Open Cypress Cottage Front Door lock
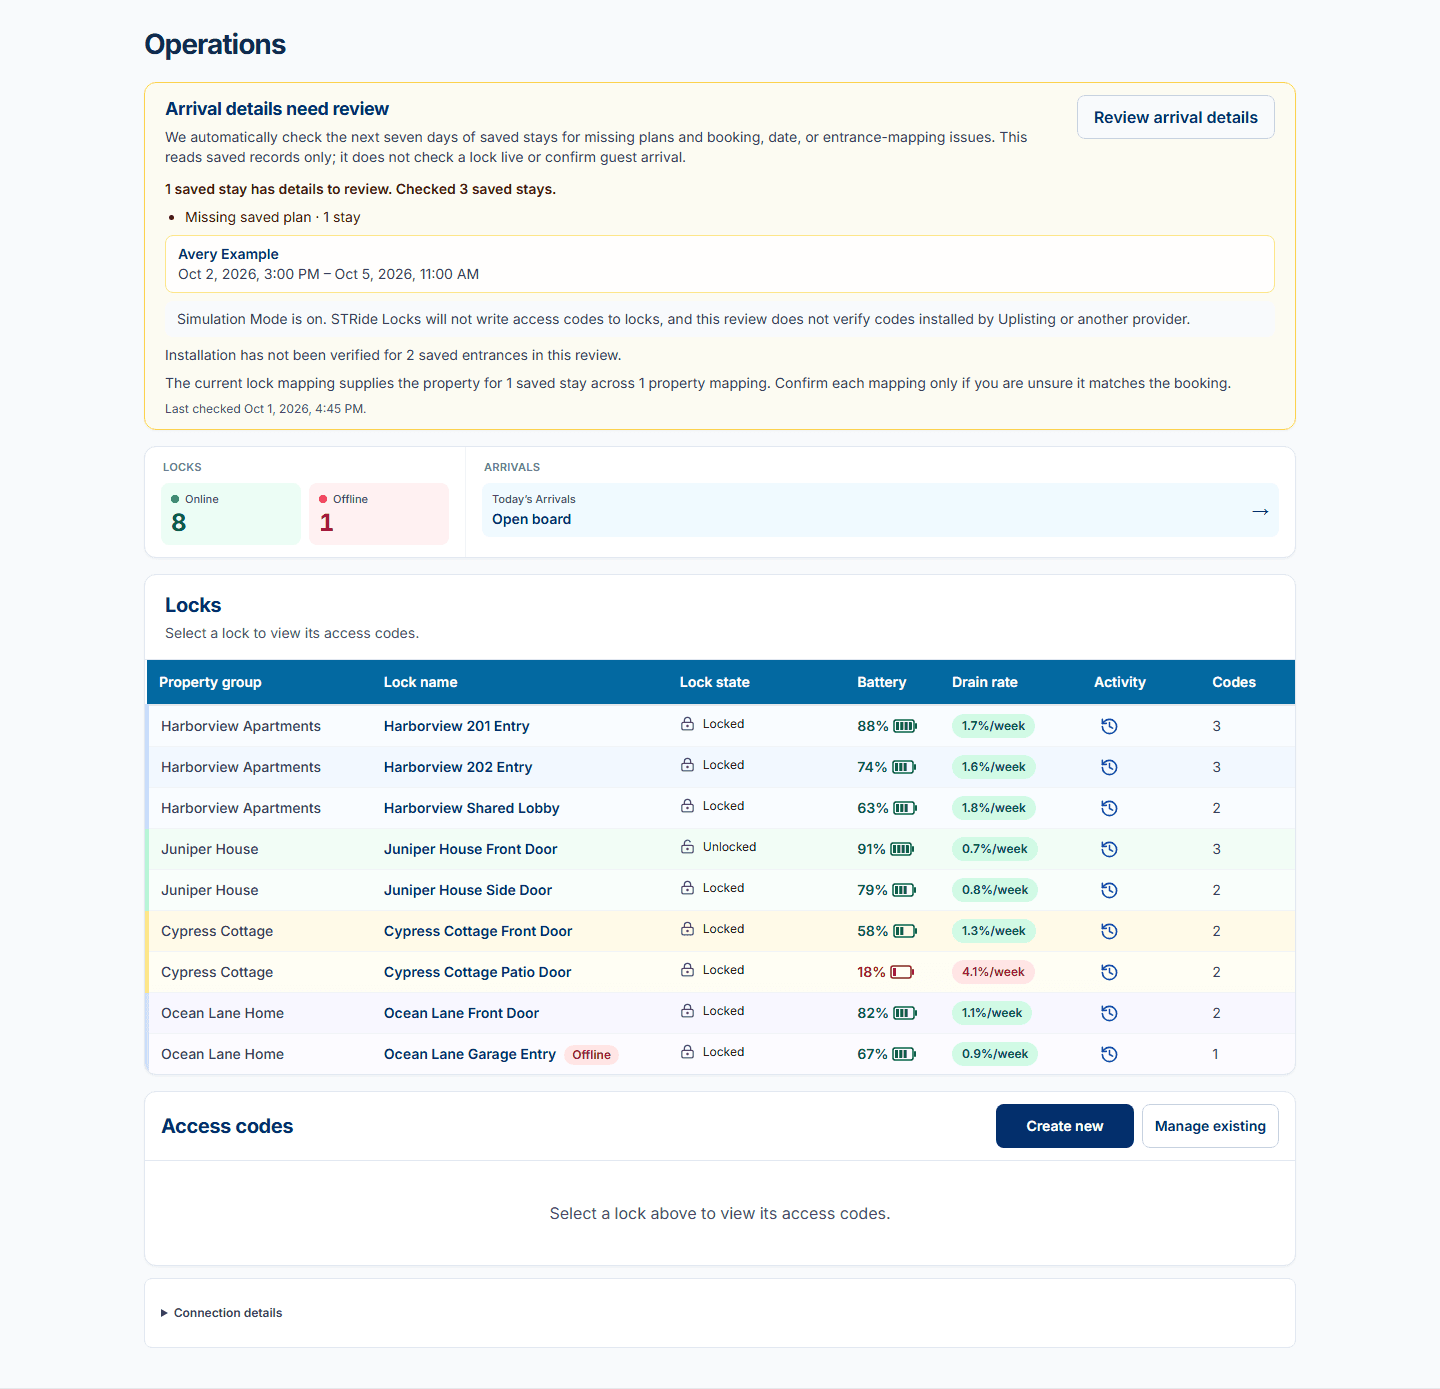1440x1389 pixels. click(478, 931)
